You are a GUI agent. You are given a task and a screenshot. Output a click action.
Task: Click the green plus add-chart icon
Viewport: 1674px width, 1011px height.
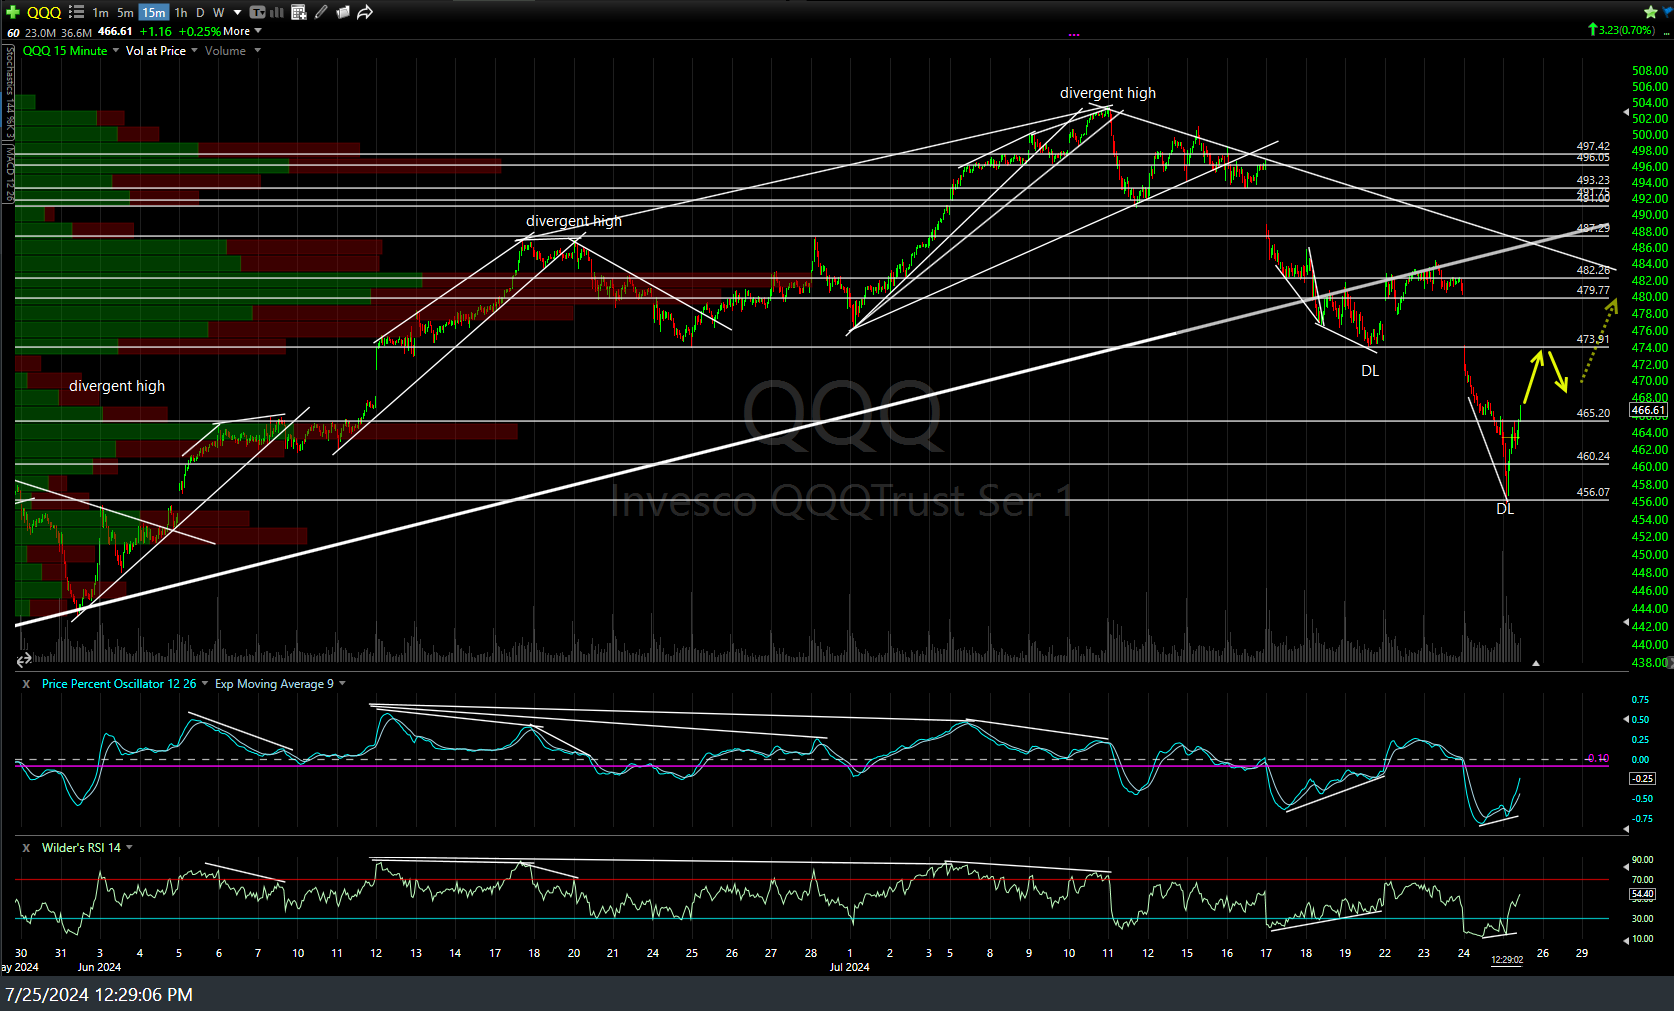[x=13, y=12]
